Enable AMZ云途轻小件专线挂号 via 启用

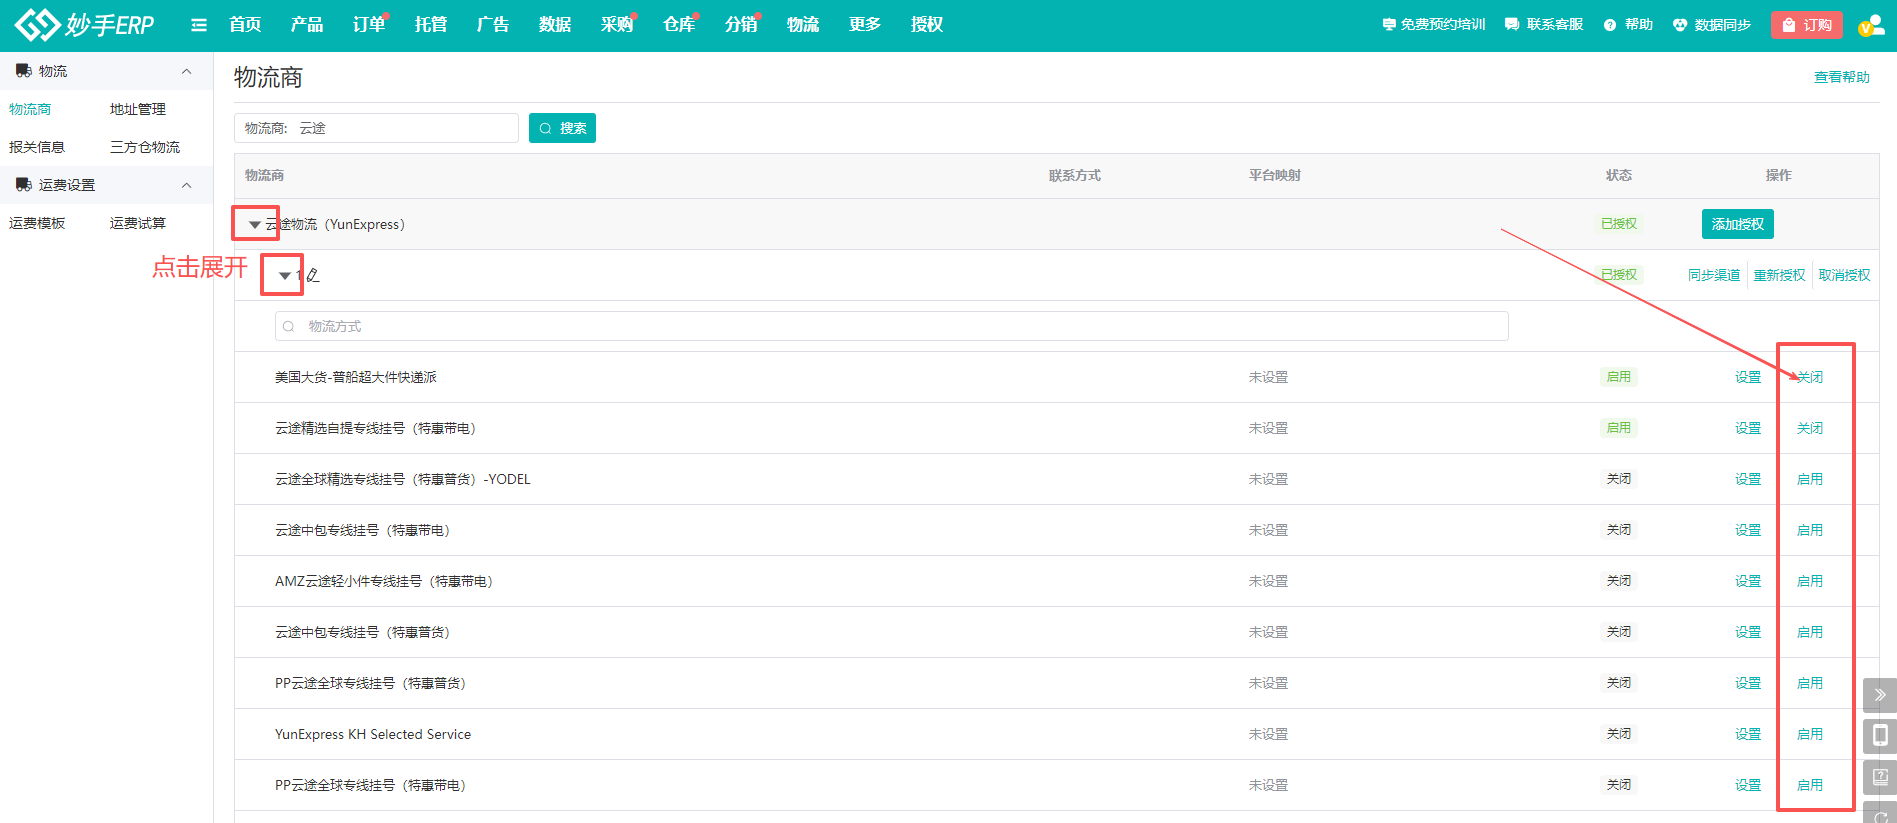coord(1810,581)
